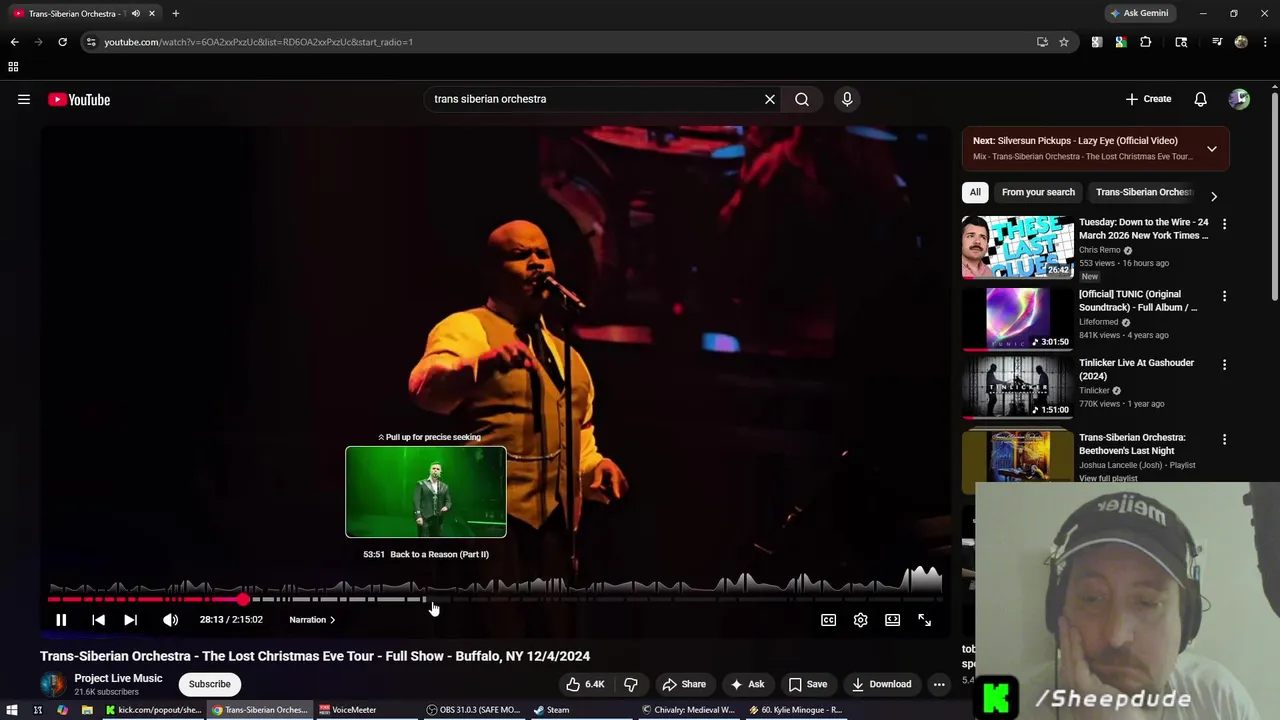
Task: Open the Chrome Extensions puzzle icon
Action: point(1146,42)
